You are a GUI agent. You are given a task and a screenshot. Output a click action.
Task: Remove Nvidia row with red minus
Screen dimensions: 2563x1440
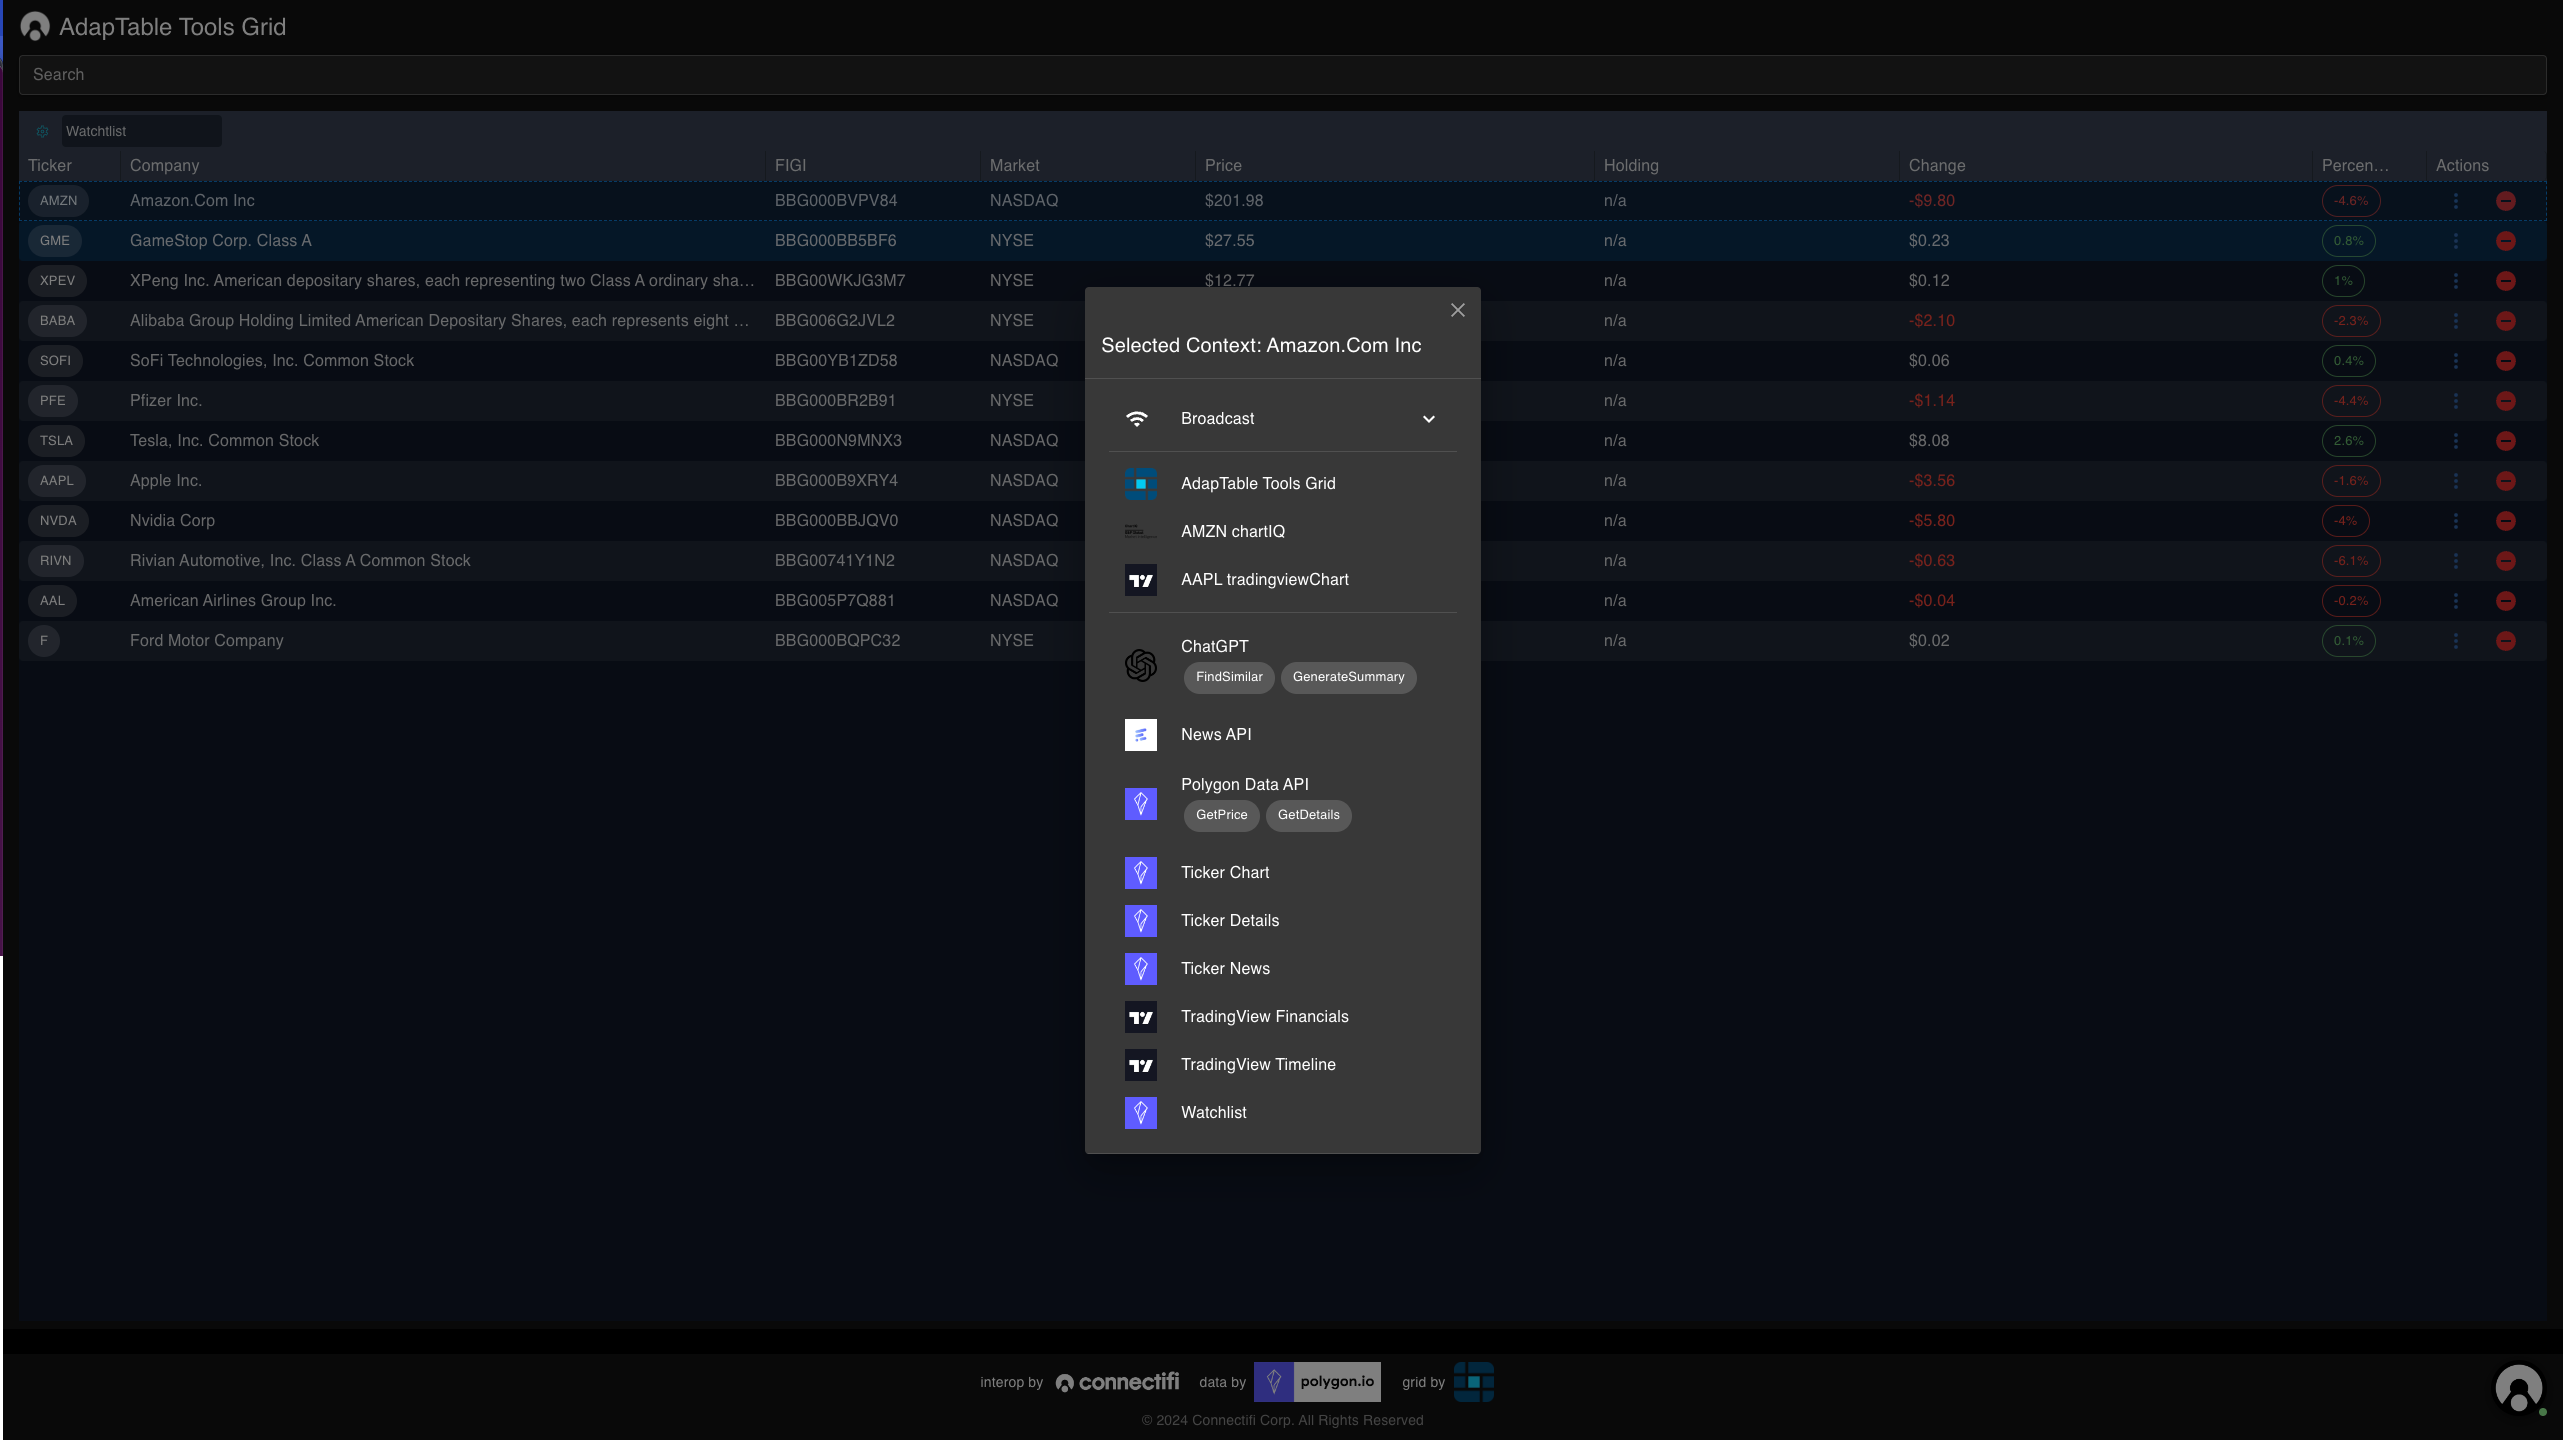click(2506, 521)
